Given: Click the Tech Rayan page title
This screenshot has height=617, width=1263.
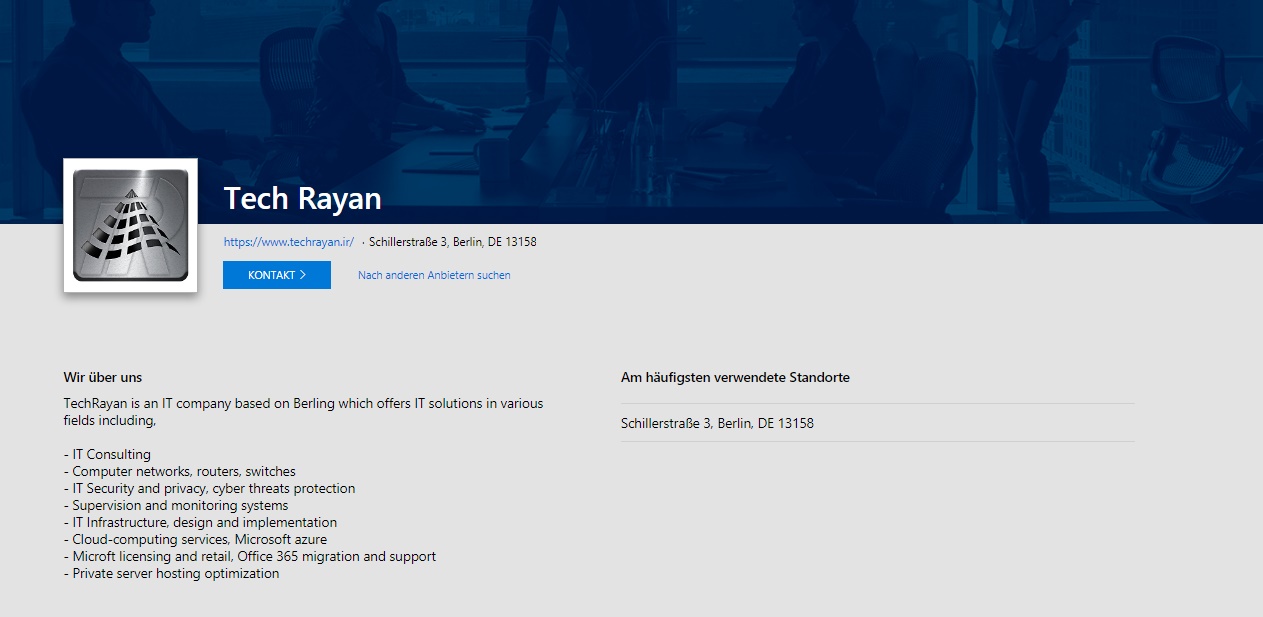Looking at the screenshot, I should click(x=303, y=198).
